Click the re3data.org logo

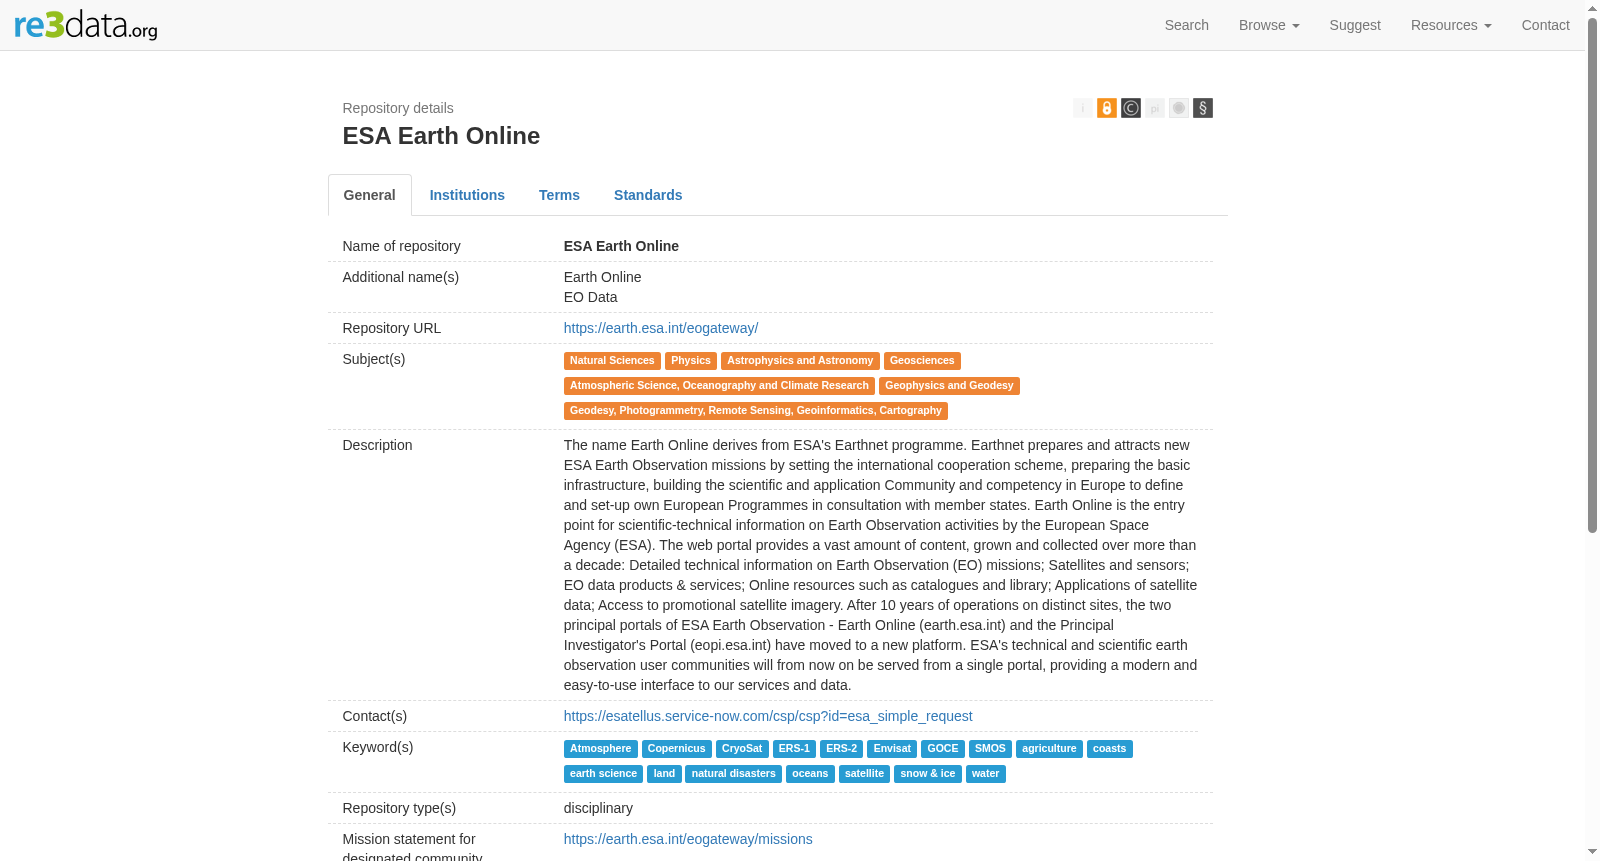coord(86,25)
